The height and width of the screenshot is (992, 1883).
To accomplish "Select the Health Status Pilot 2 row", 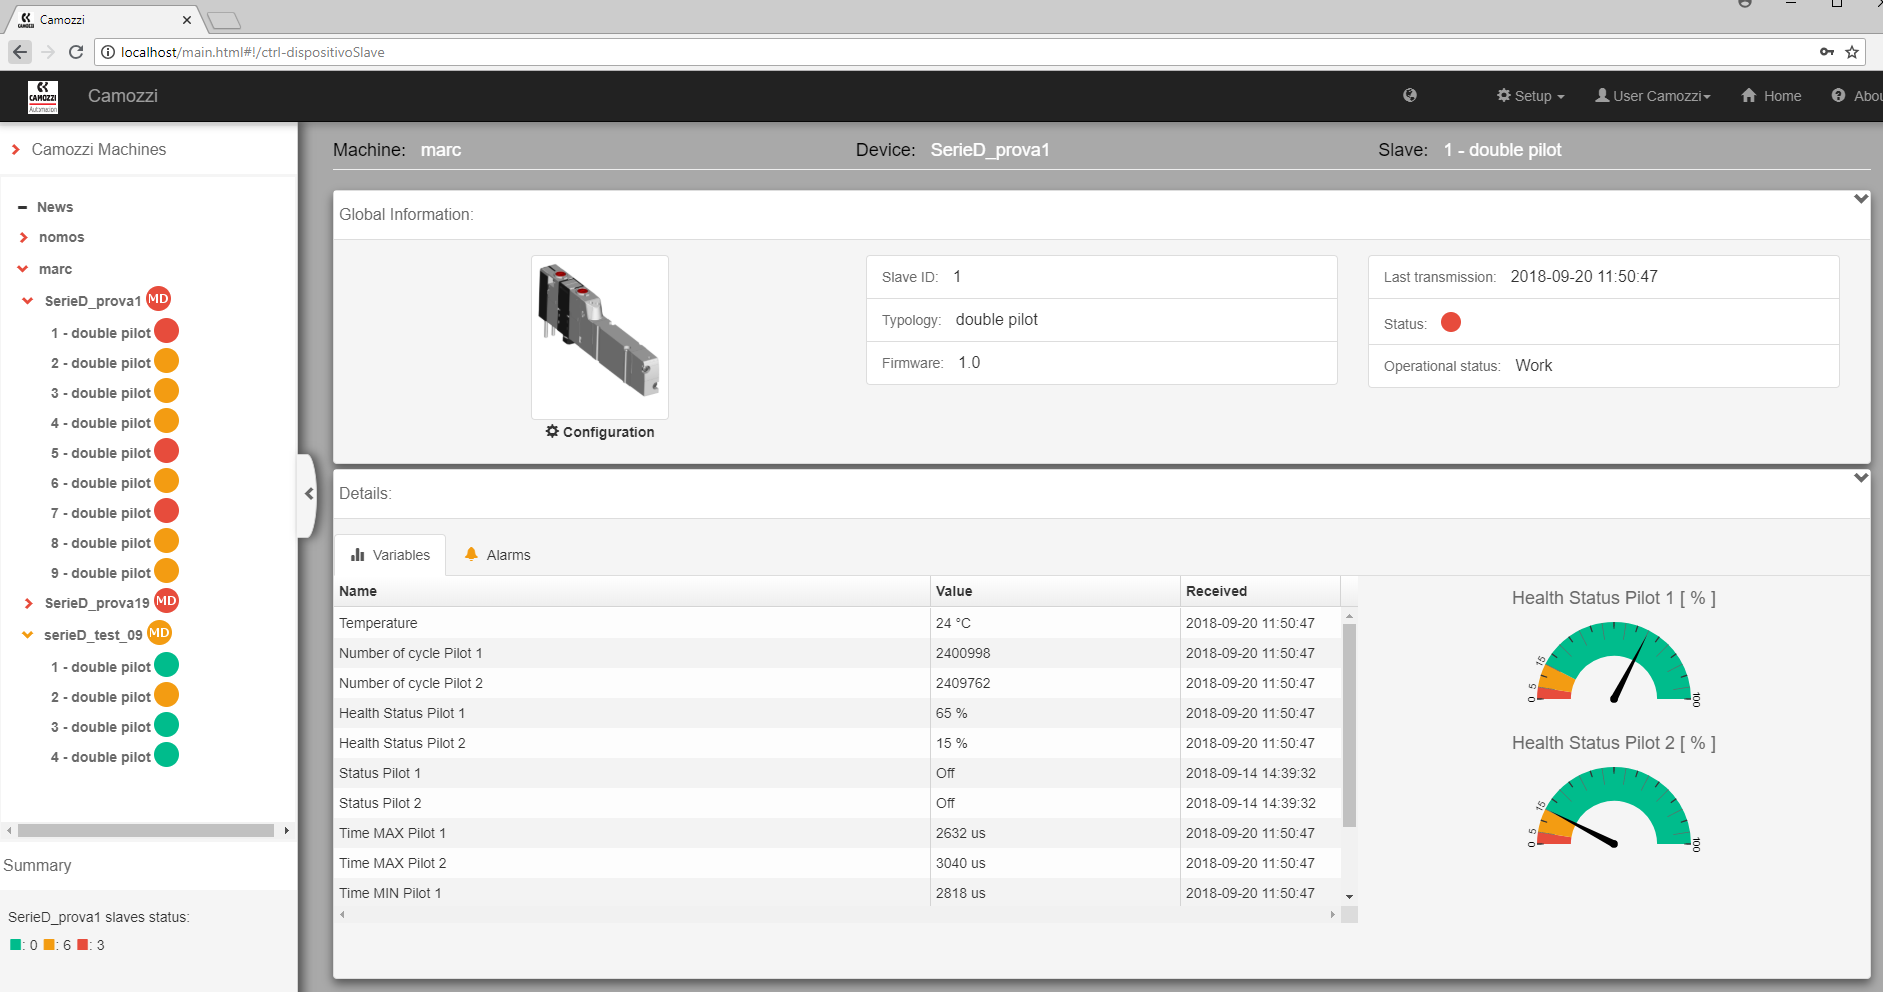I will (837, 743).
